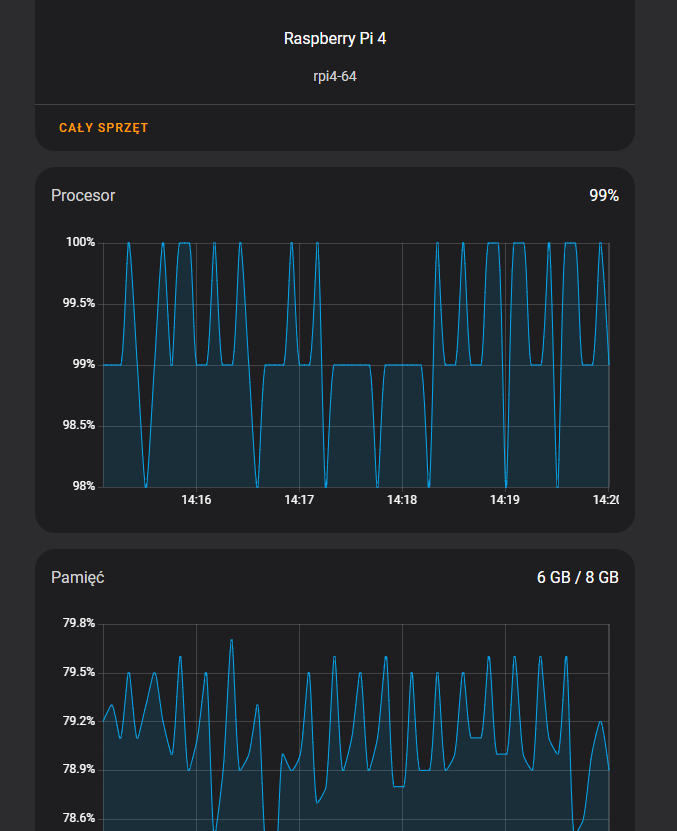
Task: Click the 79.5% y-axis label on memory chart
Action: [78, 672]
